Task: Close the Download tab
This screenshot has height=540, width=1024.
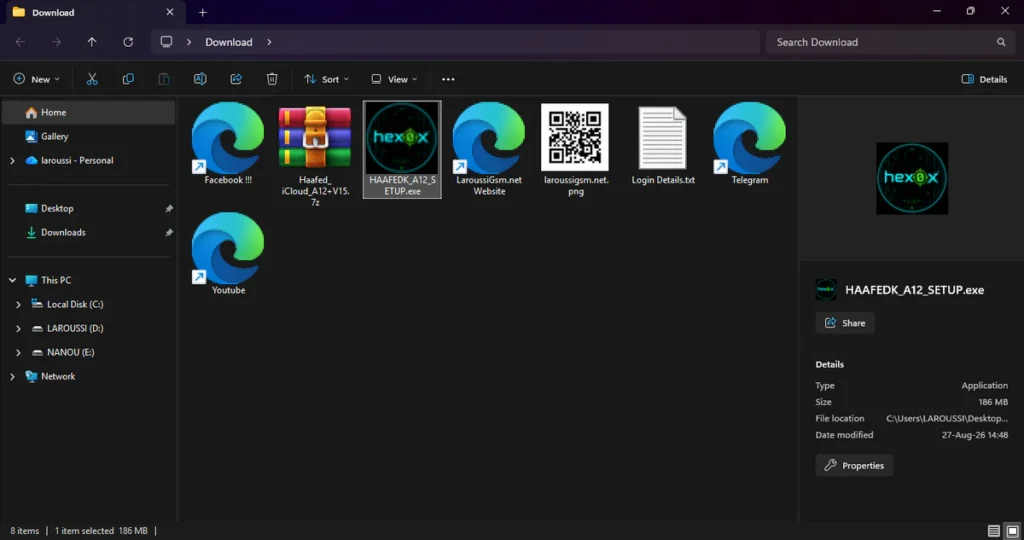Action: pos(170,12)
